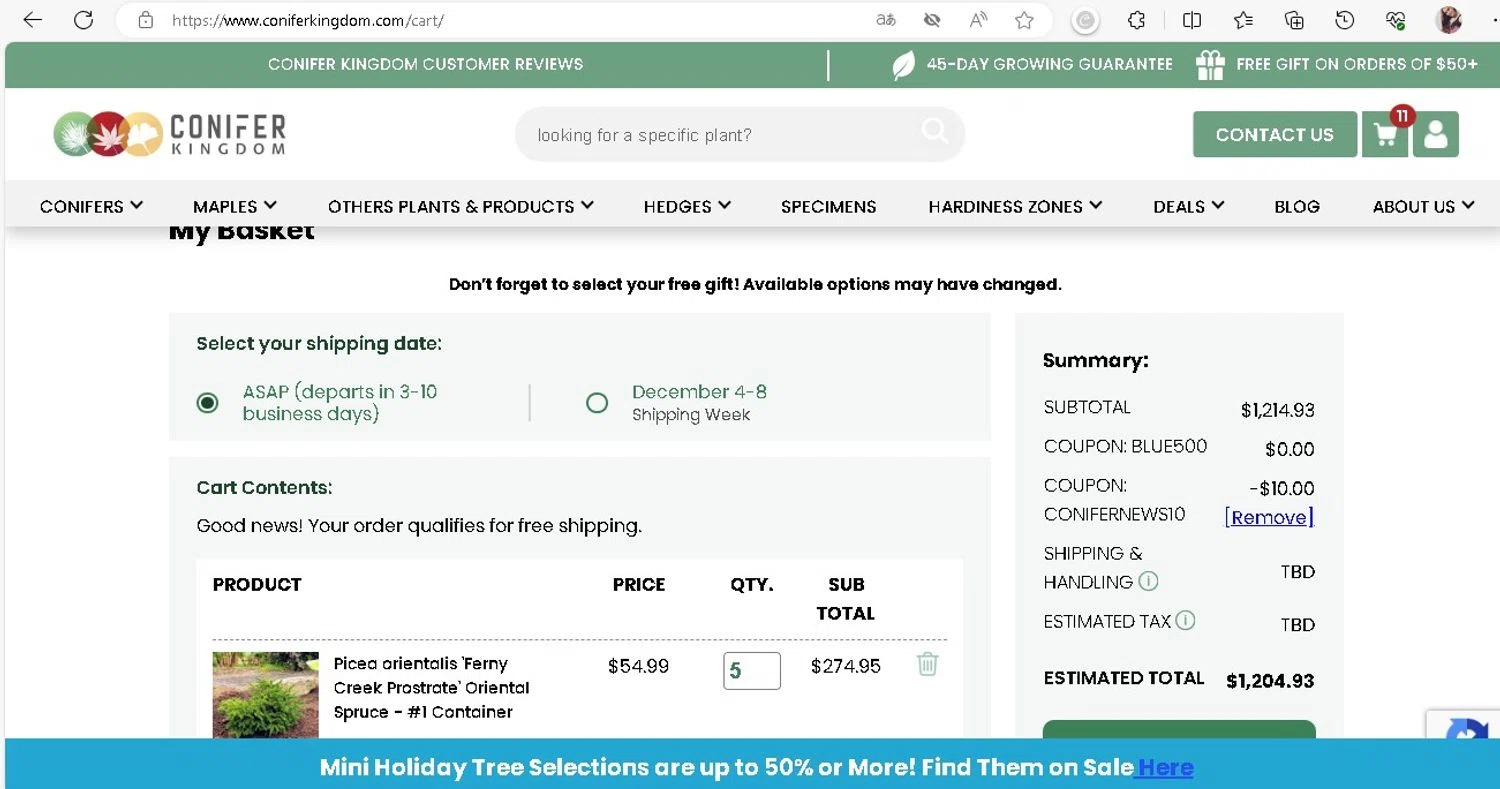This screenshot has width=1500, height=789.
Task: Remove the CONIFERNEWS10 coupon
Action: (1268, 517)
